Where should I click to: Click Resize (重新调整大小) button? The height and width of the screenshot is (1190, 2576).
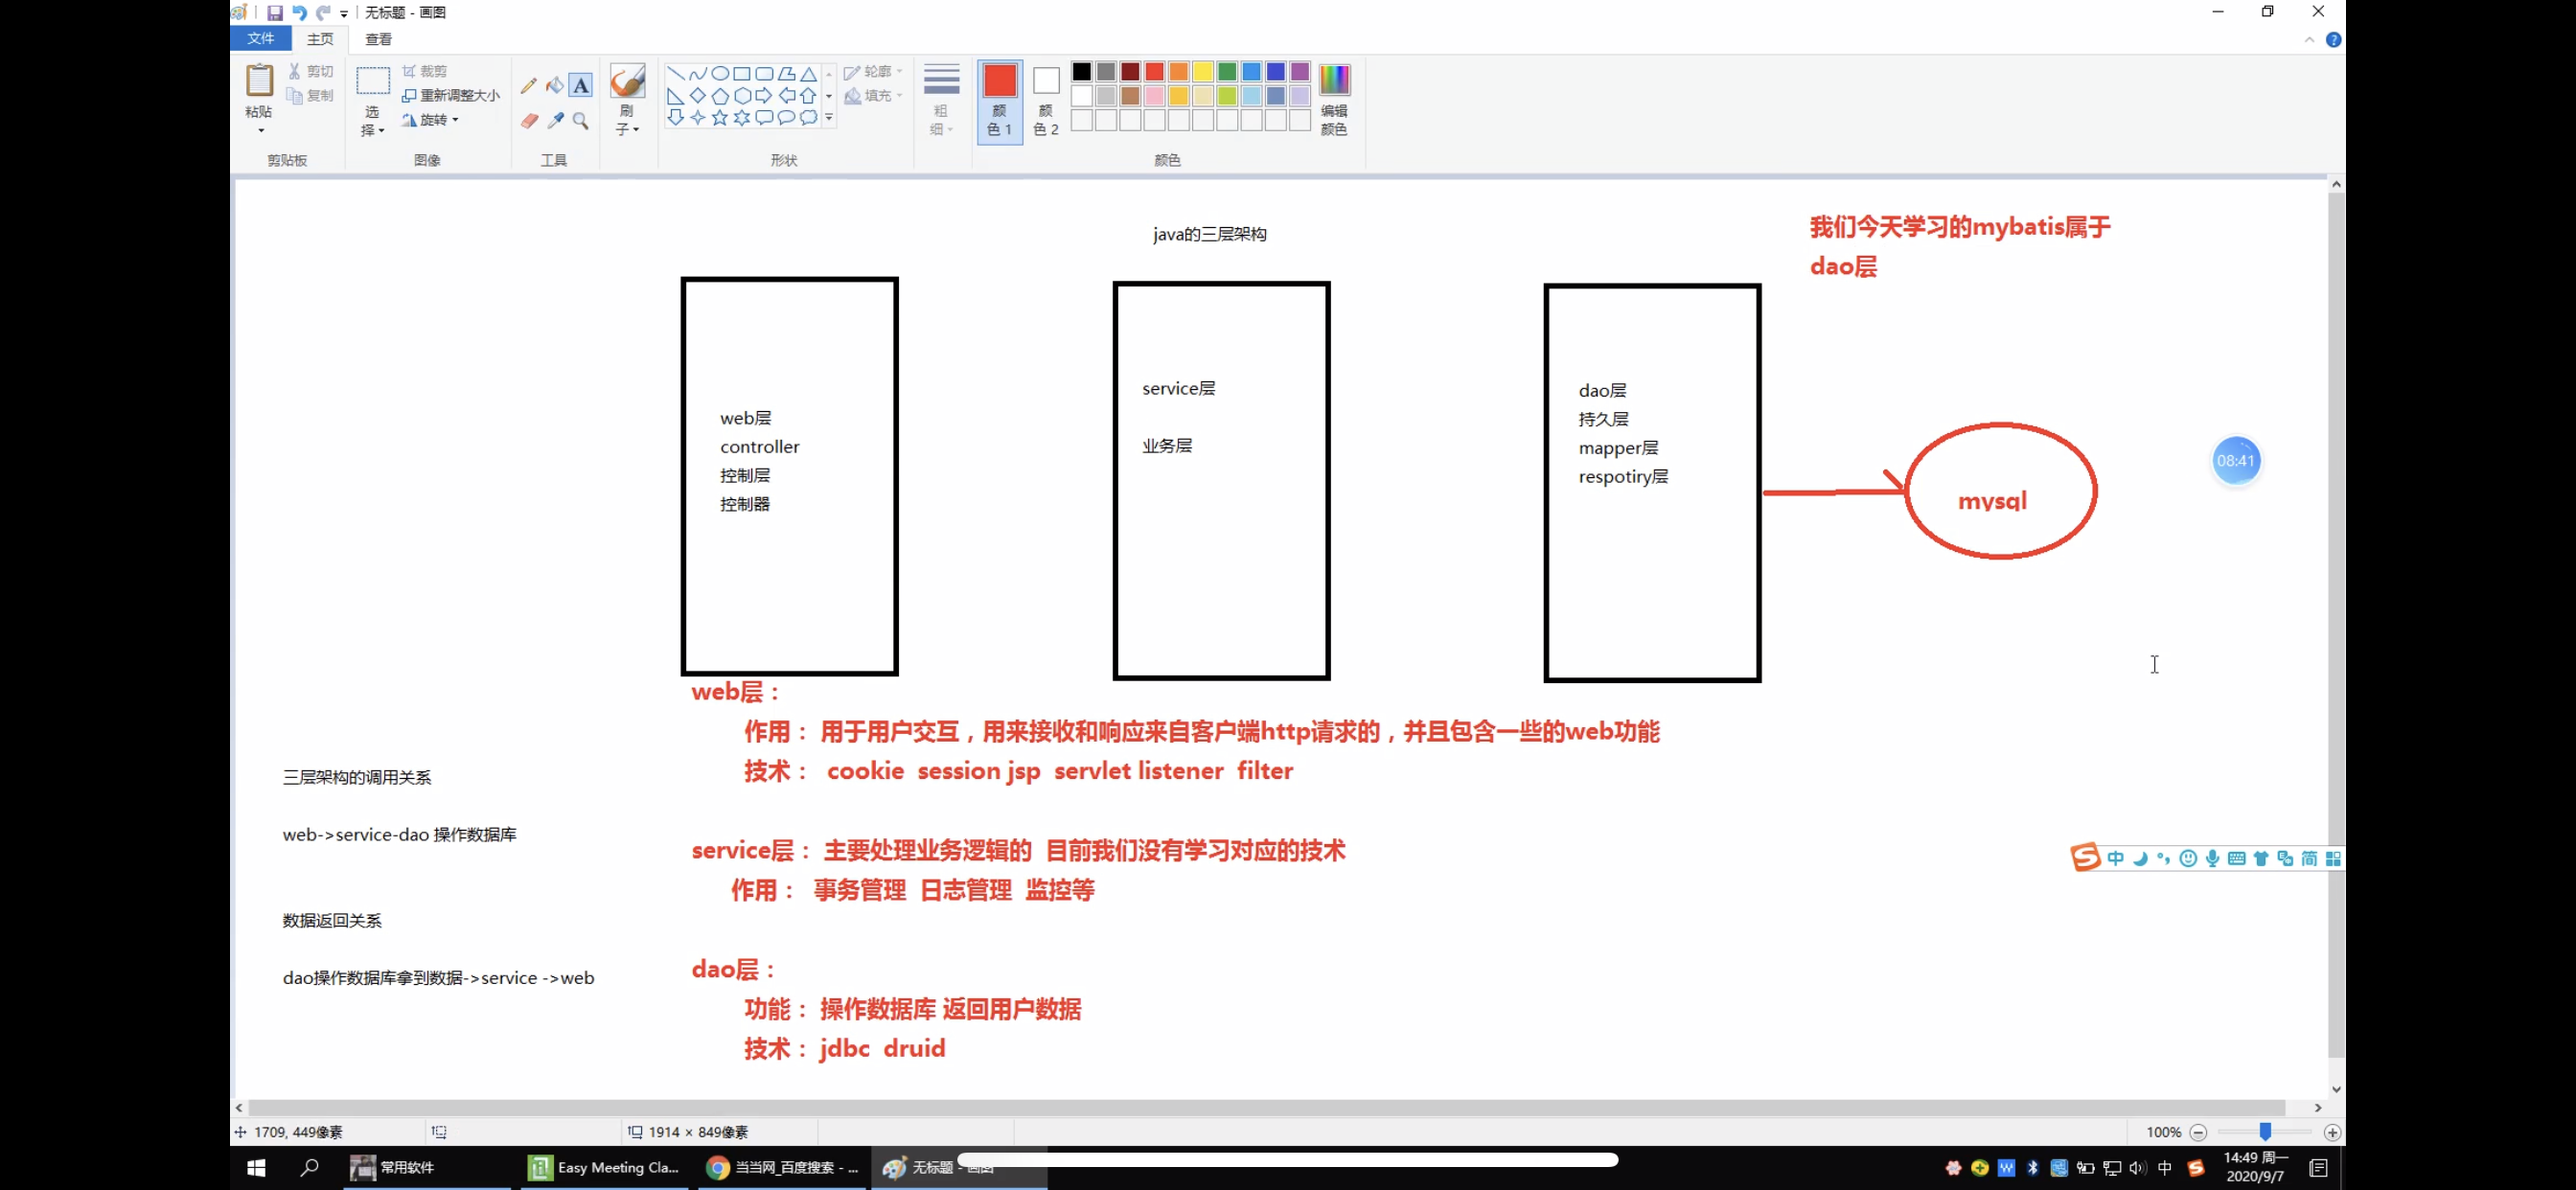451,95
